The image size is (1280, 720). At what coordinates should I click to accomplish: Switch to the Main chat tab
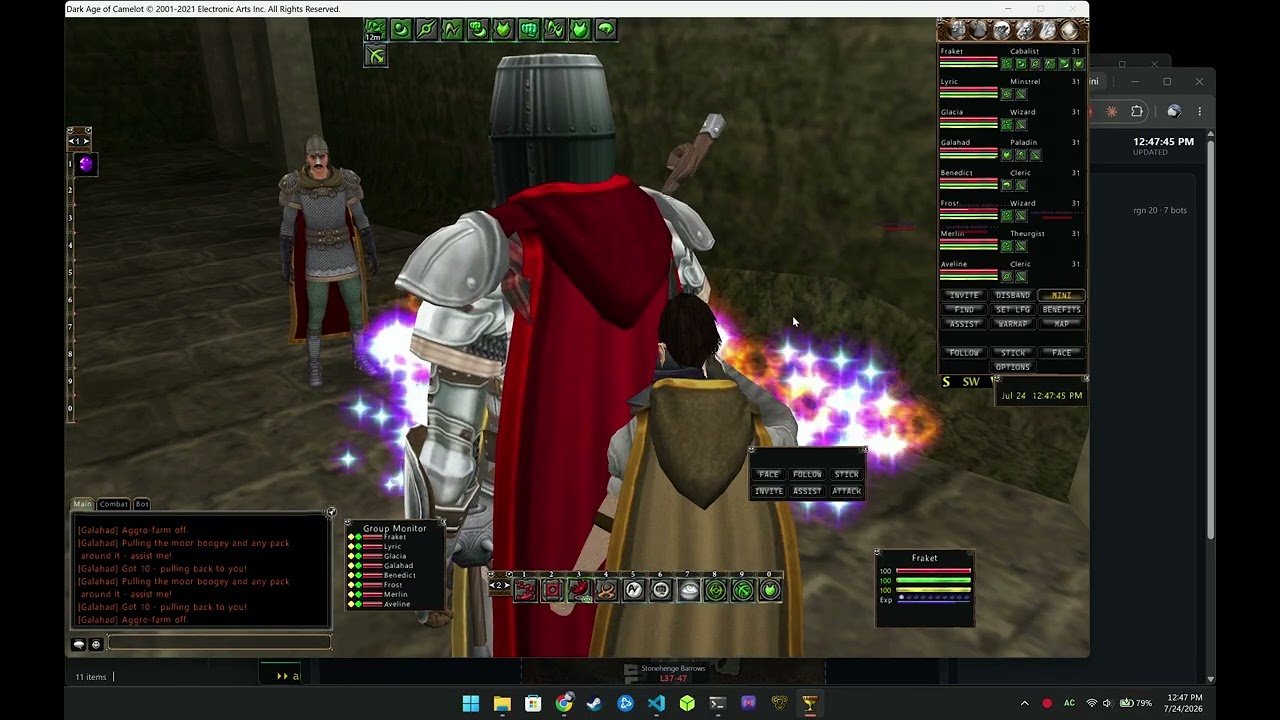(82, 504)
